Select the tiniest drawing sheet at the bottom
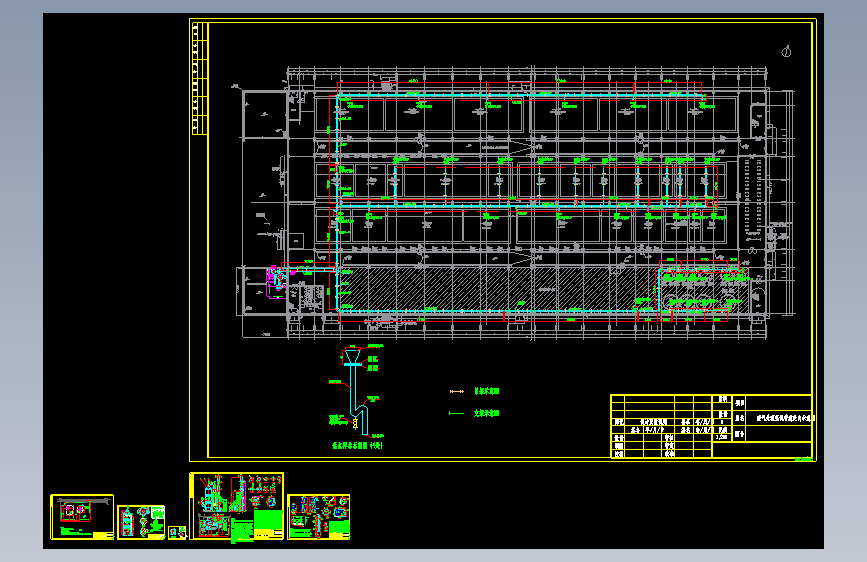Viewport: 867px width, 562px height. 177,533
